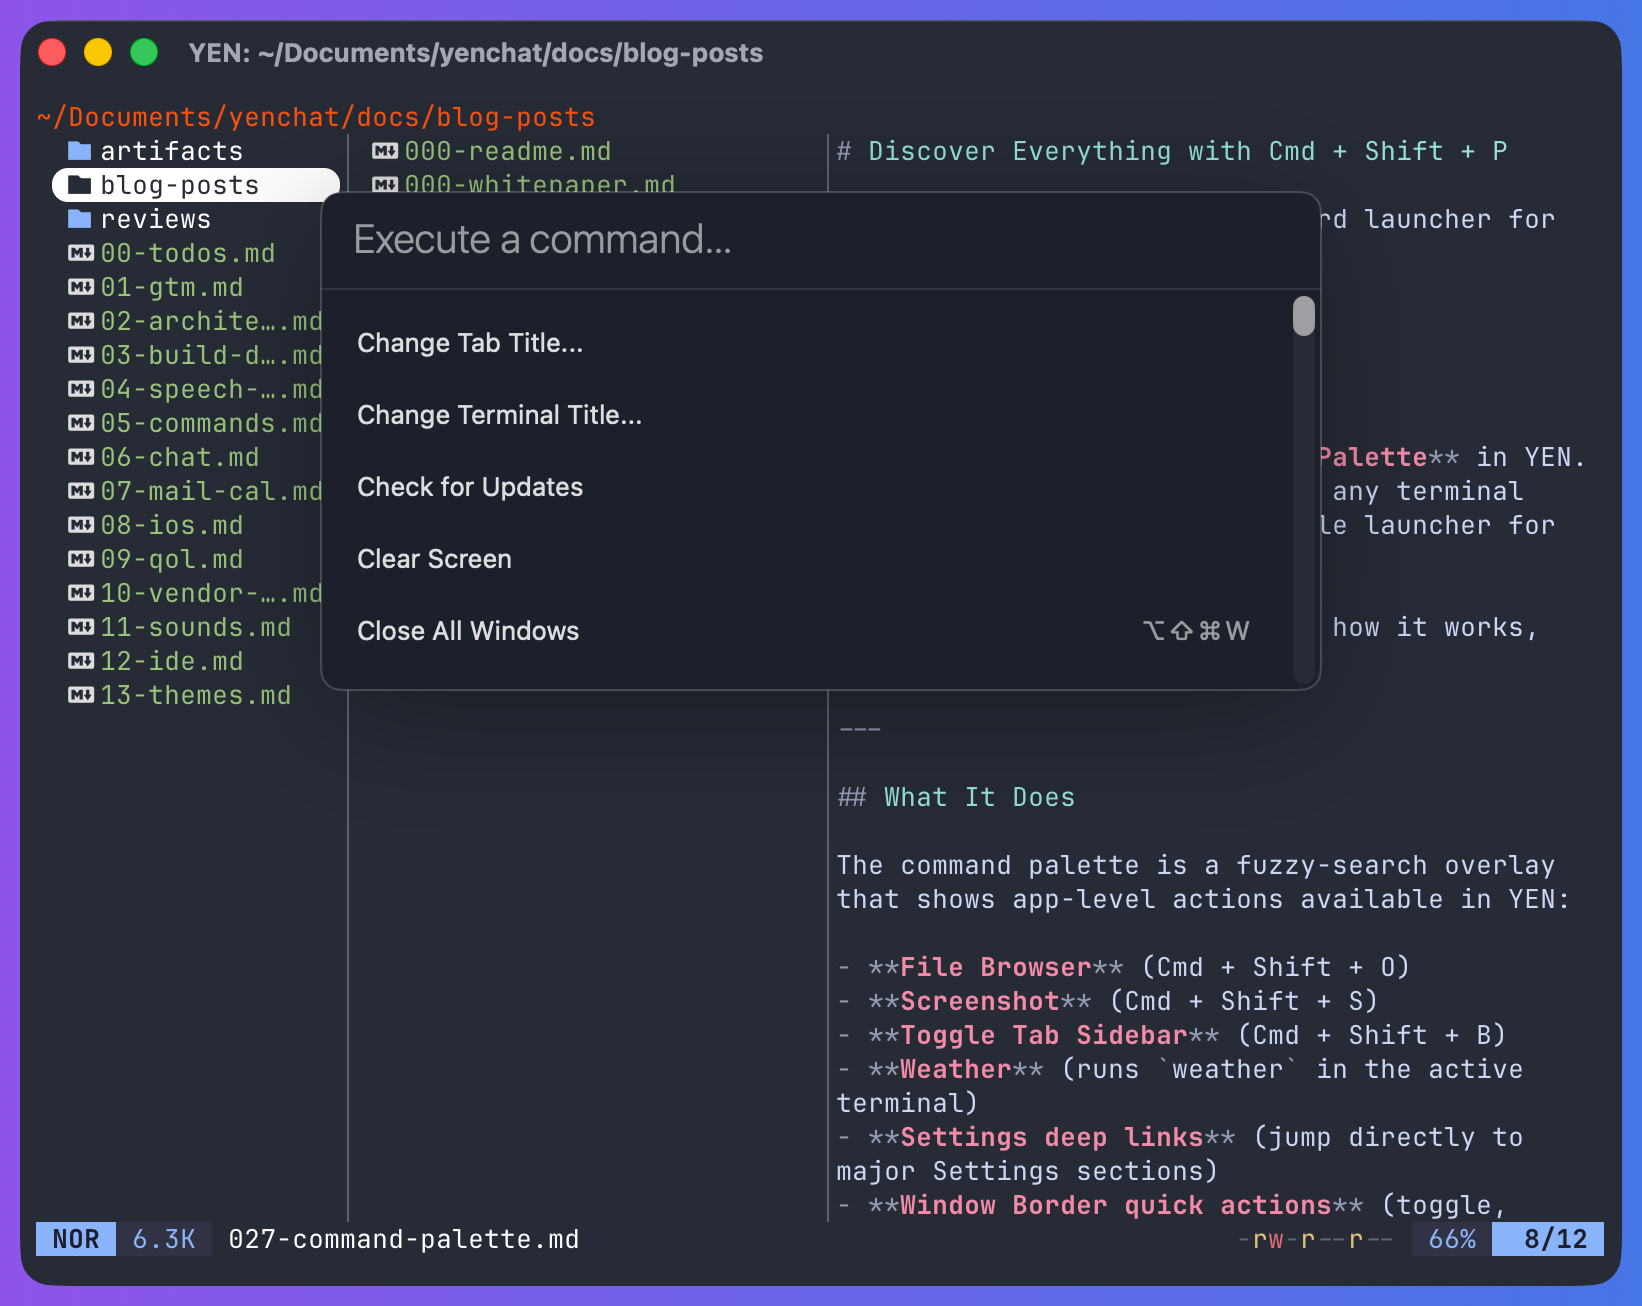Click the Execute a command search field
This screenshot has height=1306, width=1642.
(x=820, y=240)
